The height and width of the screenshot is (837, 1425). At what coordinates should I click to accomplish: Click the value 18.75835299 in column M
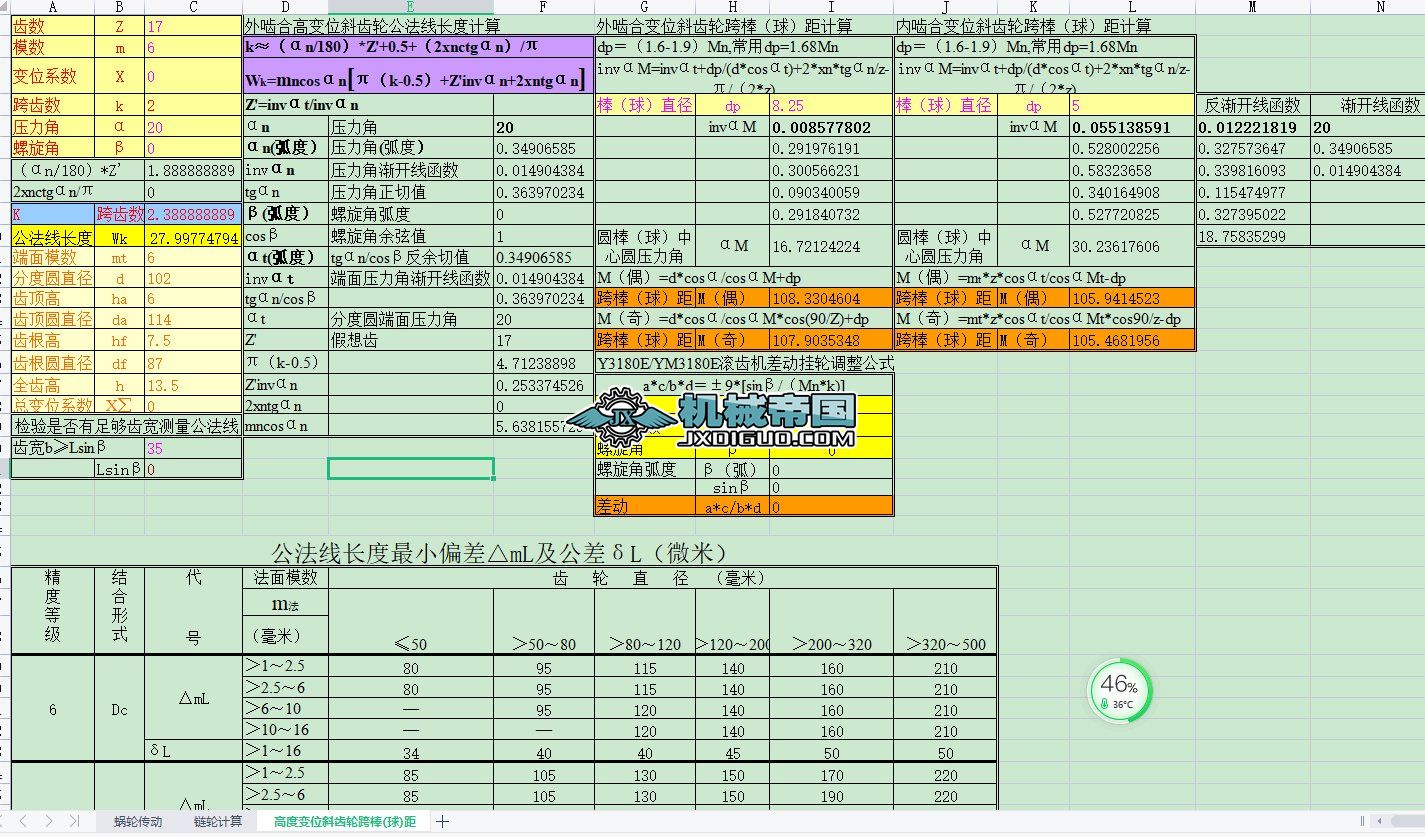pos(1253,236)
